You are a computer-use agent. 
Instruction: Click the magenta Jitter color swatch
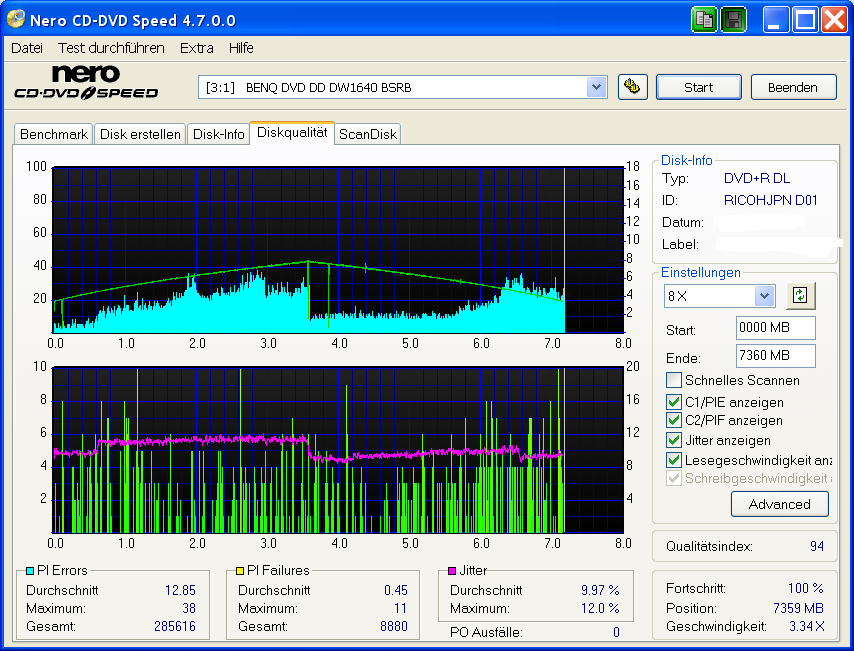(x=450, y=570)
